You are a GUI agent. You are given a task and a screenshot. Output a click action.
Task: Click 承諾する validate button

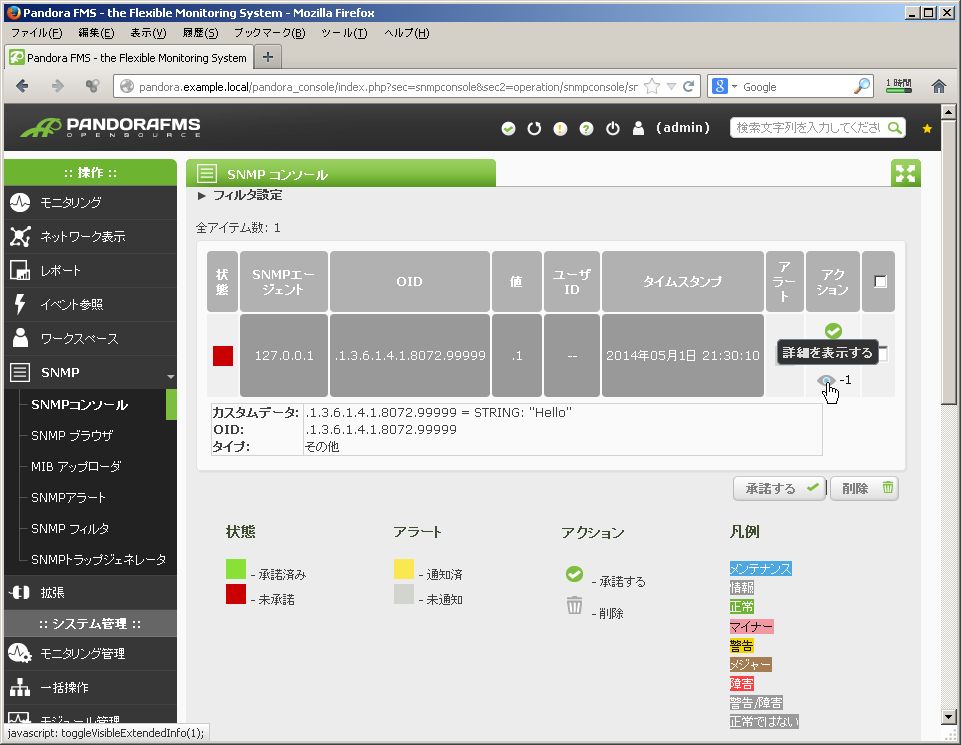780,488
